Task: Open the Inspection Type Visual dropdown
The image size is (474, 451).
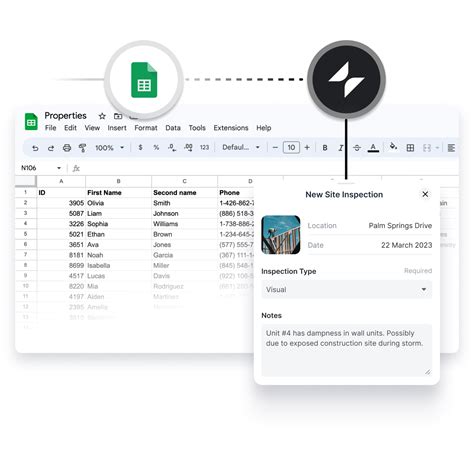Action: [347, 289]
